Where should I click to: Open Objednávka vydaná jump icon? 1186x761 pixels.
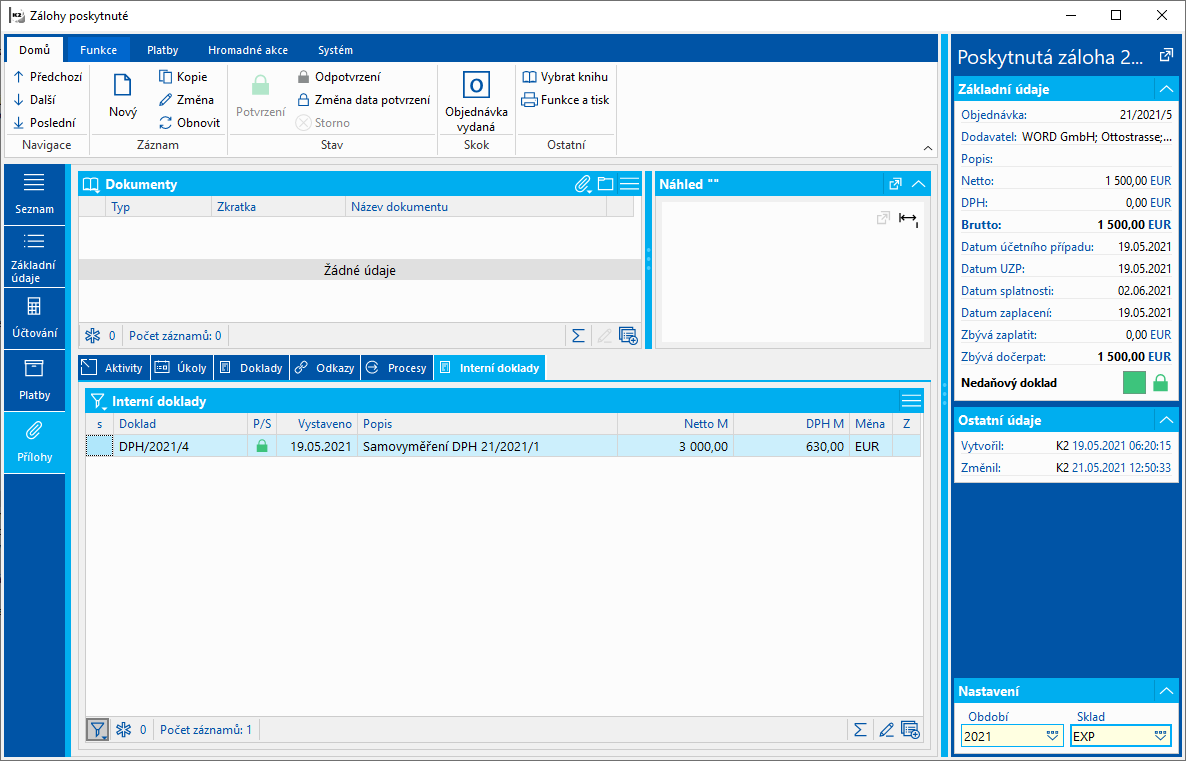tap(476, 86)
